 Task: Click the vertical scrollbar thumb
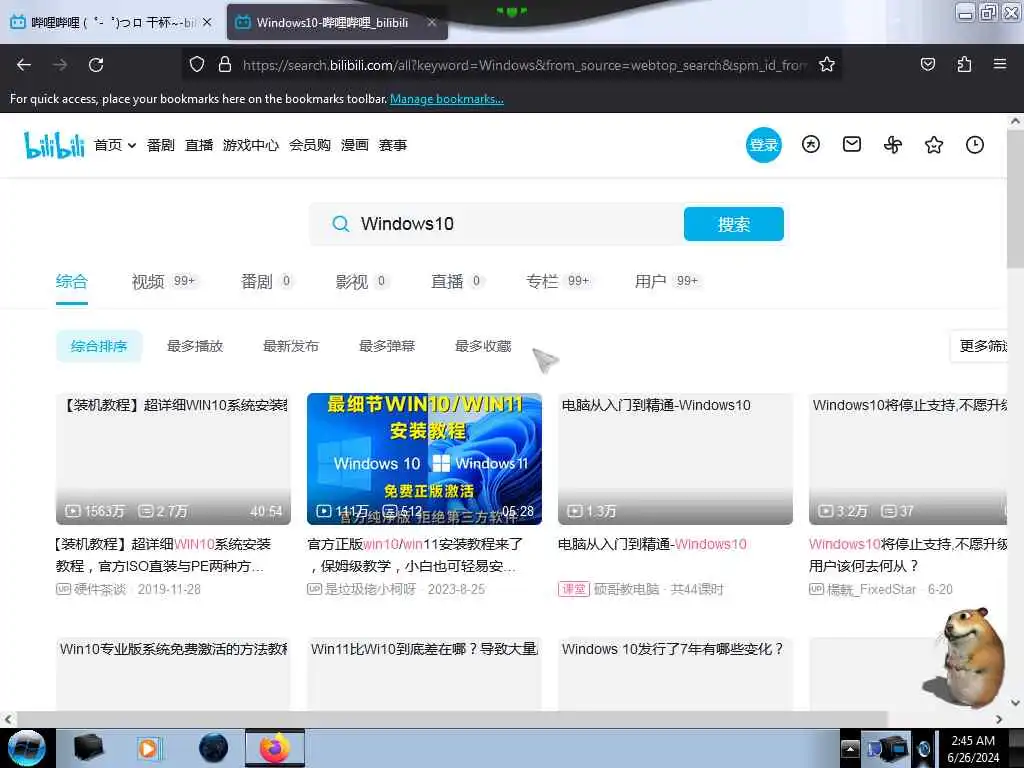pos(1015,198)
